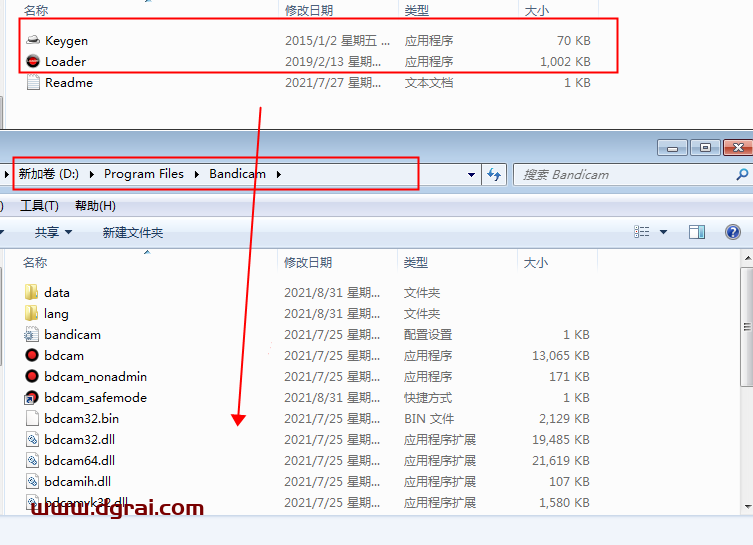
Task: Select the bandicam config file icon
Action: [31, 335]
